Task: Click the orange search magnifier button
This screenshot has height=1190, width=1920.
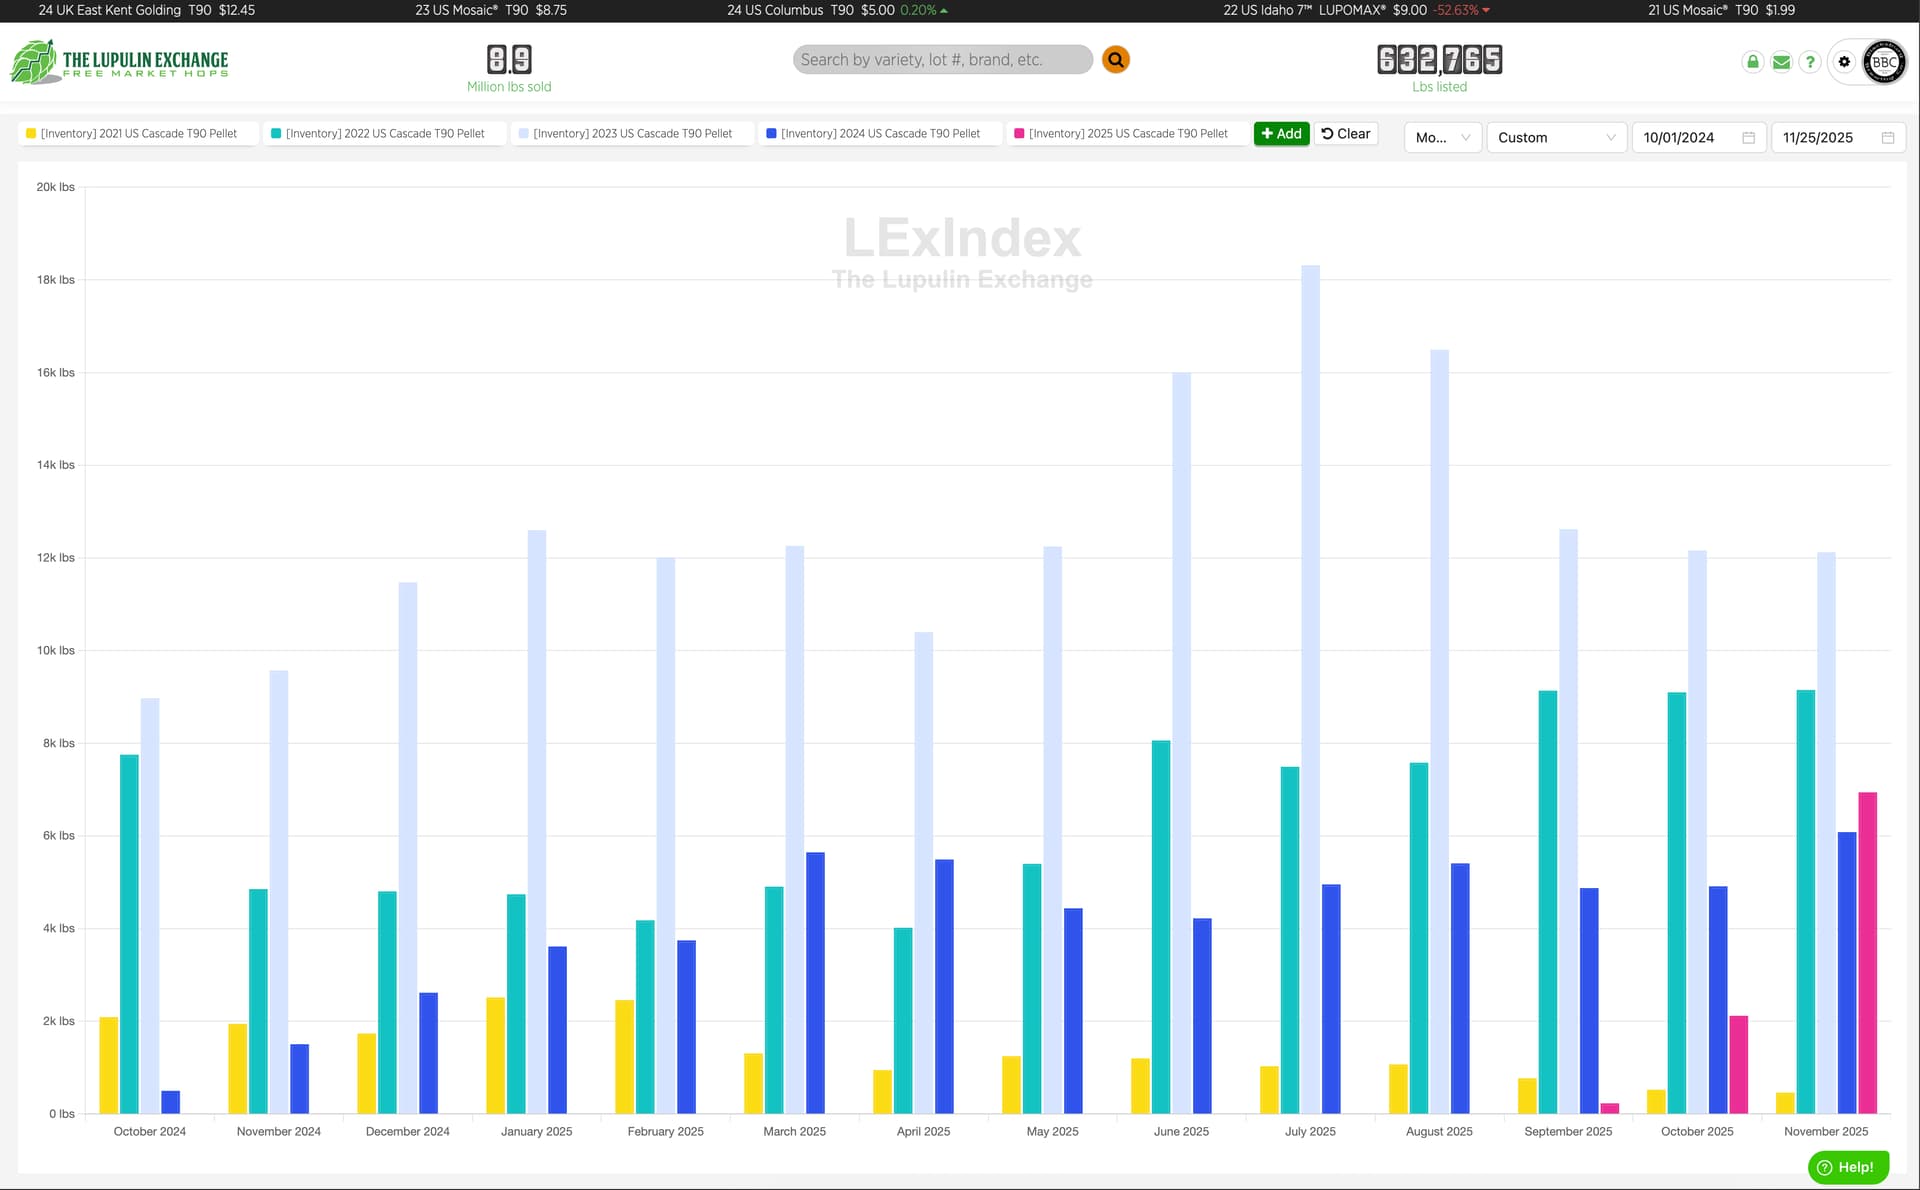Action: click(x=1115, y=60)
